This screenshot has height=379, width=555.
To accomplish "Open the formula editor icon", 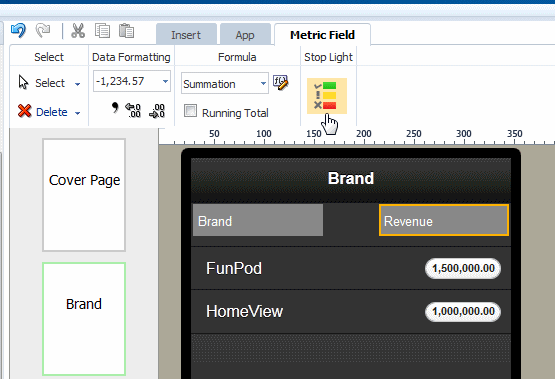I will [x=281, y=83].
